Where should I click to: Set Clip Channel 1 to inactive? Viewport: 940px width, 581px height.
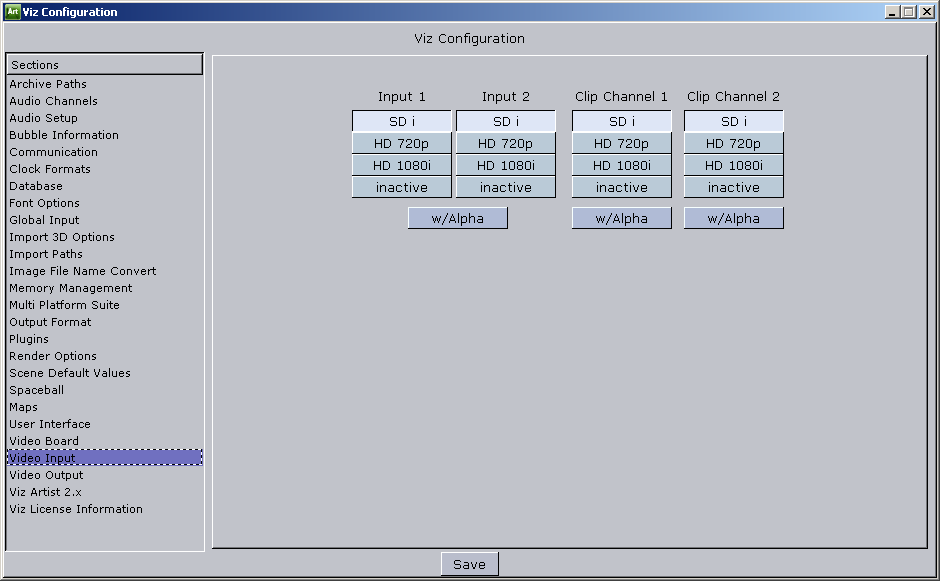tap(621, 188)
